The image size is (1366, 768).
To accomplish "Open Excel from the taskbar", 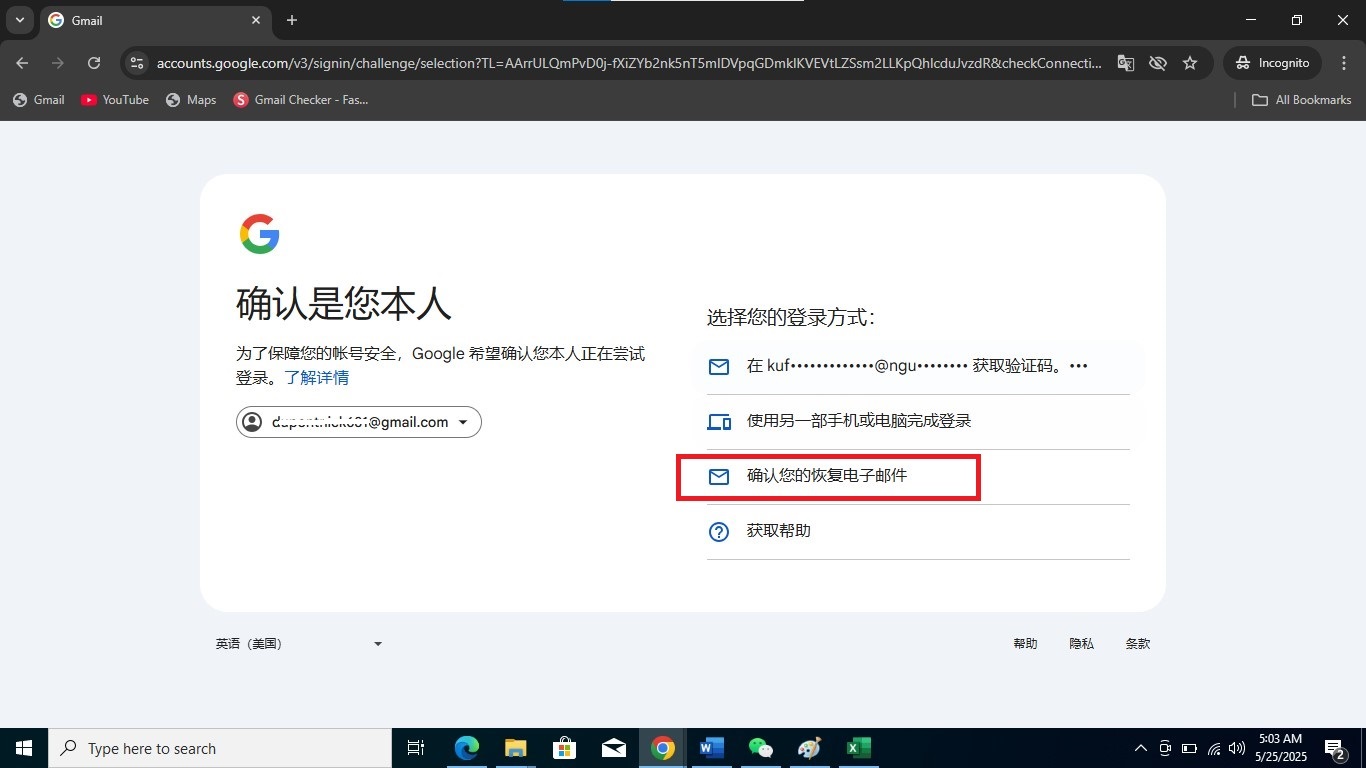I will [x=858, y=748].
